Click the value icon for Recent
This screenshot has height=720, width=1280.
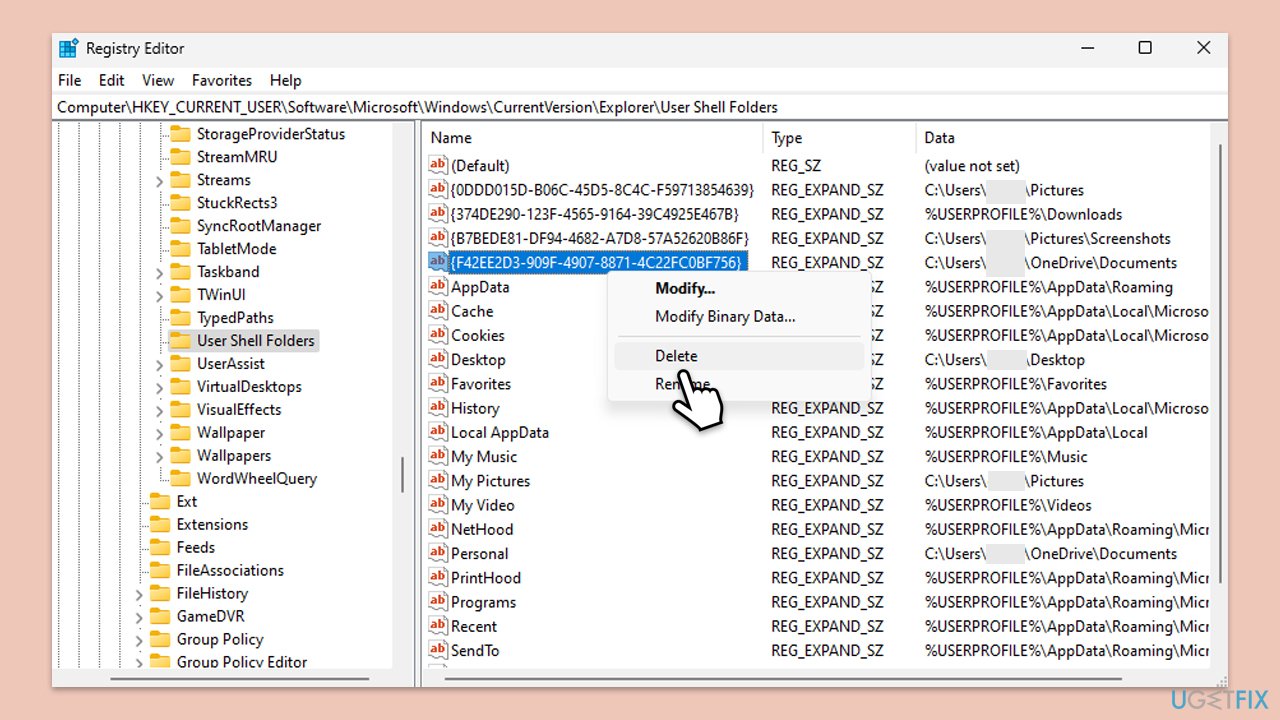[438, 626]
